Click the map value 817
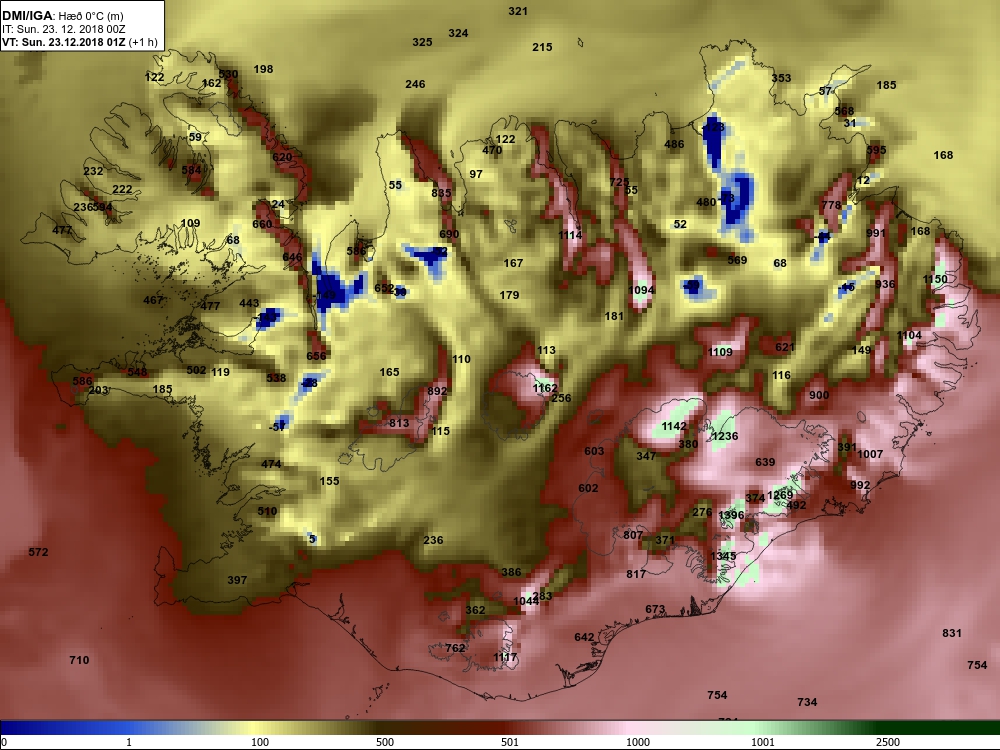The width and height of the screenshot is (1000, 750). 636,574
